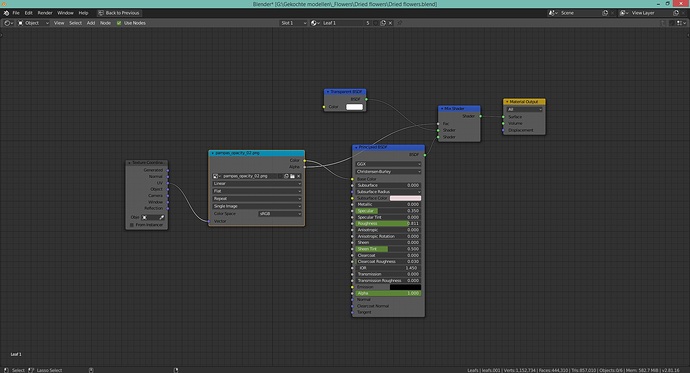Open the snapping options icon in header
This screenshot has height=373, width=690.
coord(681,23)
